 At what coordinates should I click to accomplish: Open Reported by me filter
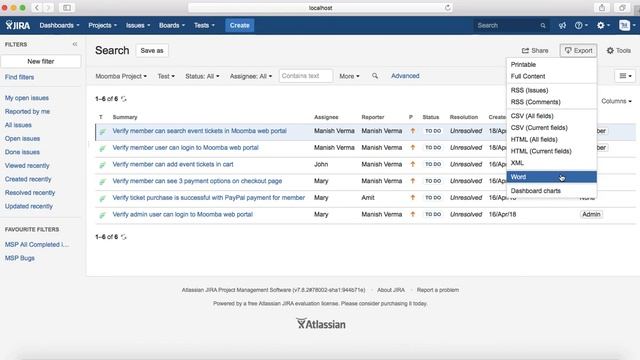pyautogui.click(x=27, y=111)
